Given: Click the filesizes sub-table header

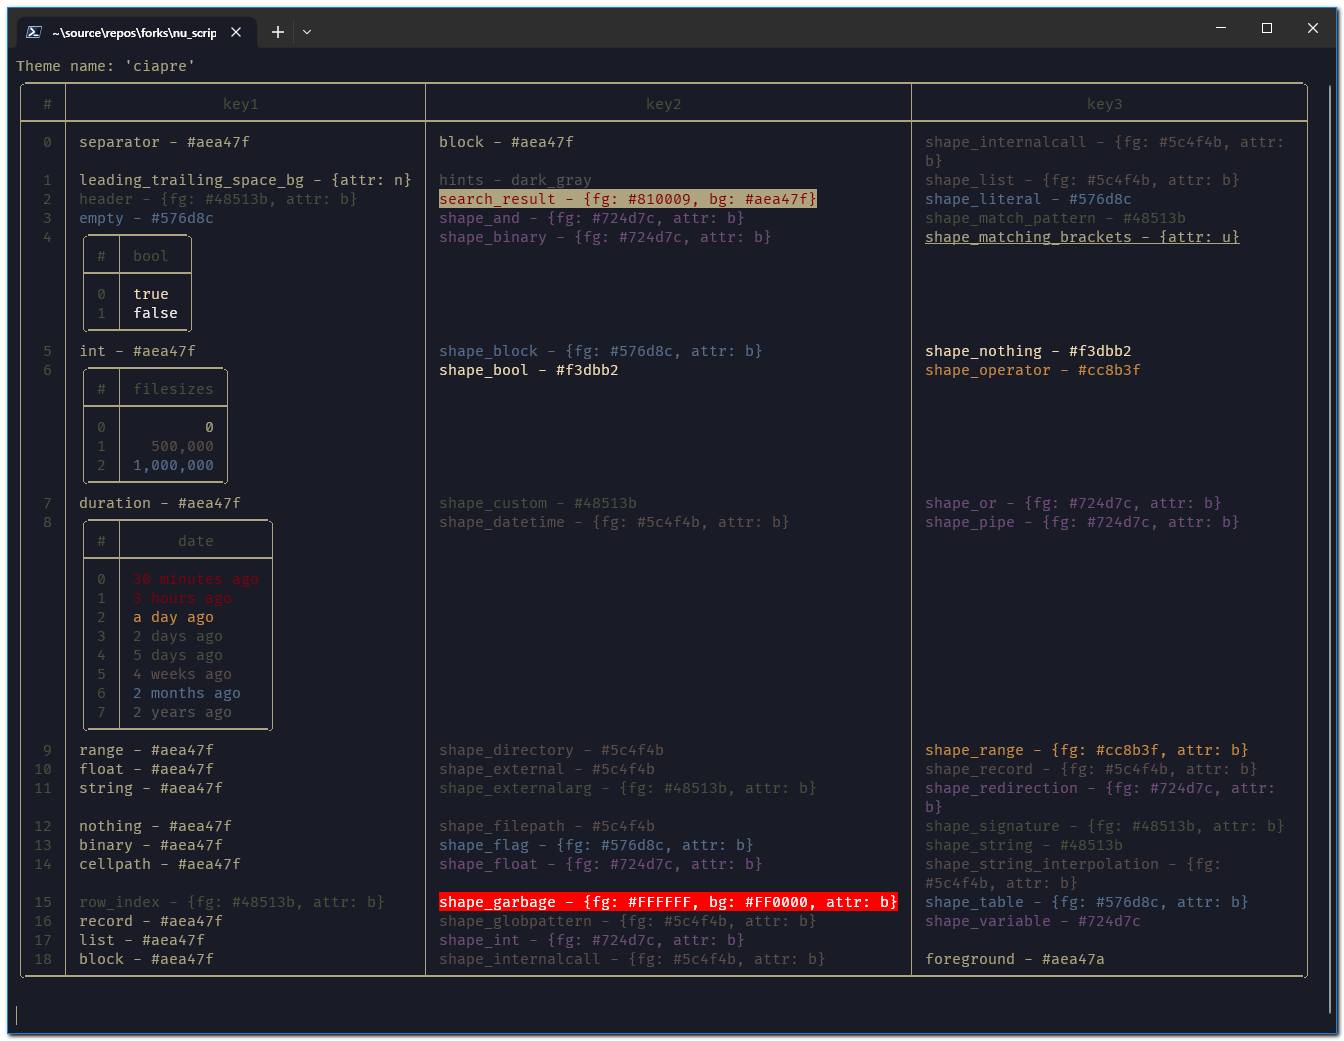Looking at the screenshot, I should click(x=173, y=389).
